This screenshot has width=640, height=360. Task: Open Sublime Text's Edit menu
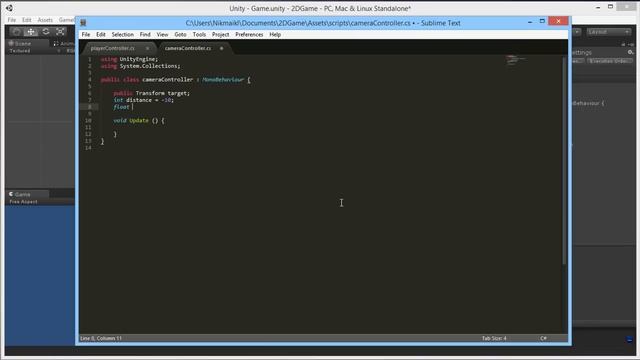pyautogui.click(x=101, y=35)
